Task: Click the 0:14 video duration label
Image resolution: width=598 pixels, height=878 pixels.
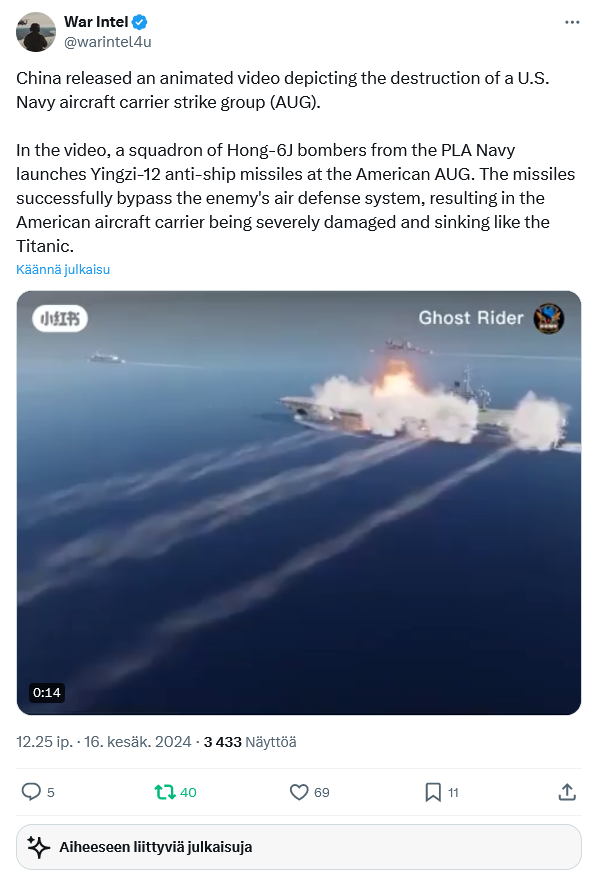Action: 46,693
